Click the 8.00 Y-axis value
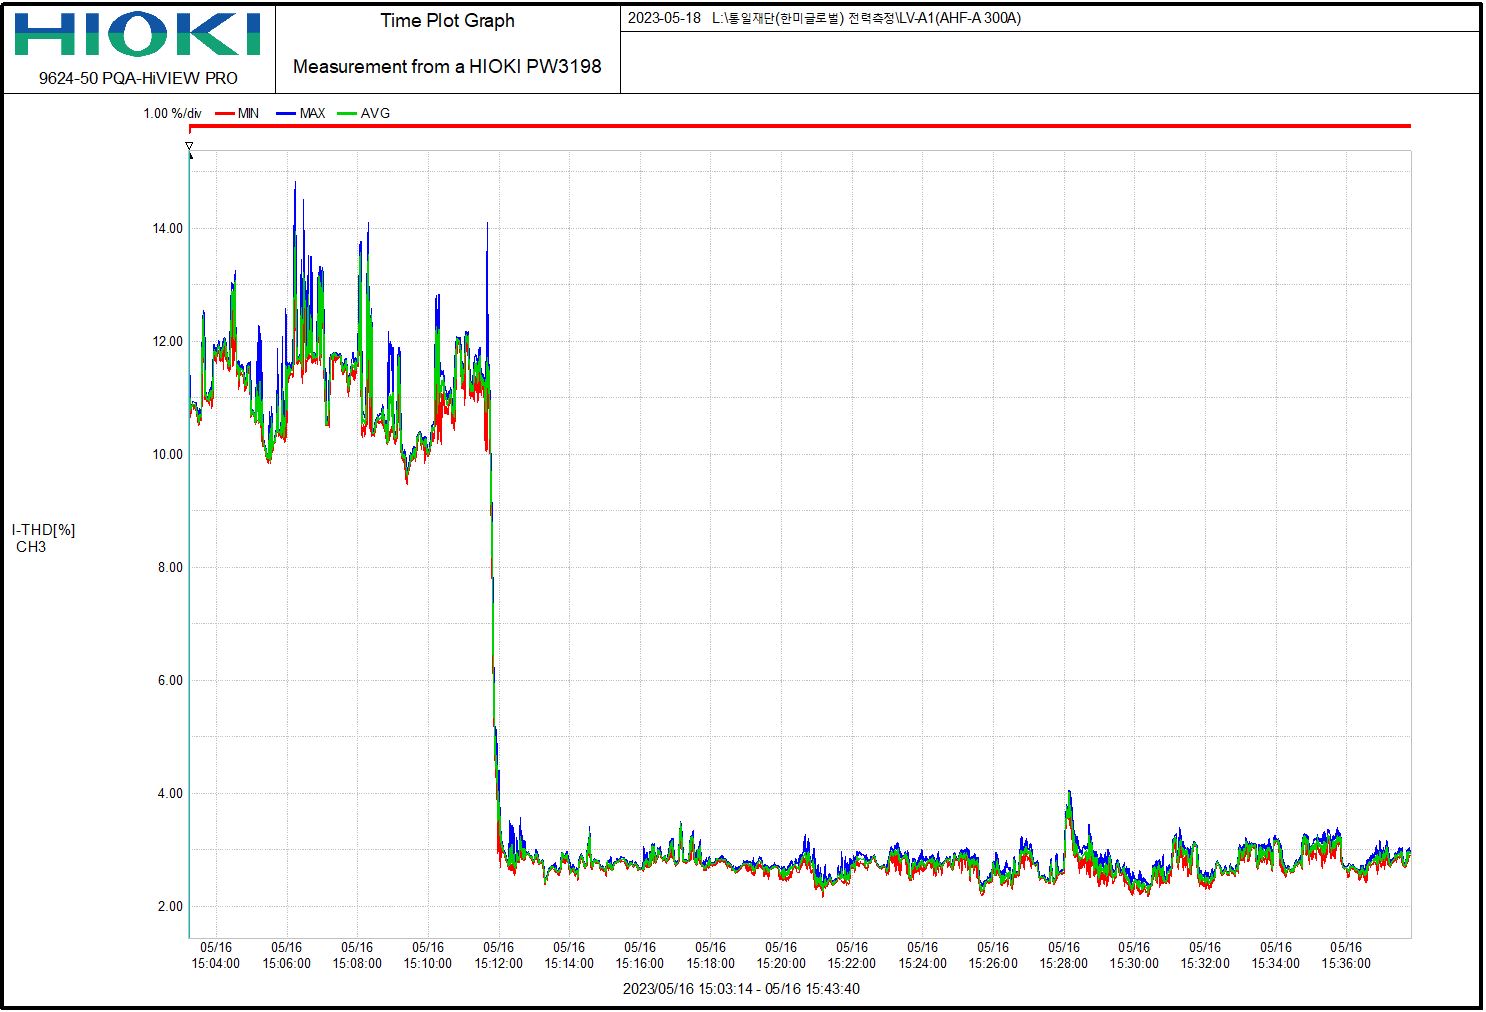 (x=170, y=568)
